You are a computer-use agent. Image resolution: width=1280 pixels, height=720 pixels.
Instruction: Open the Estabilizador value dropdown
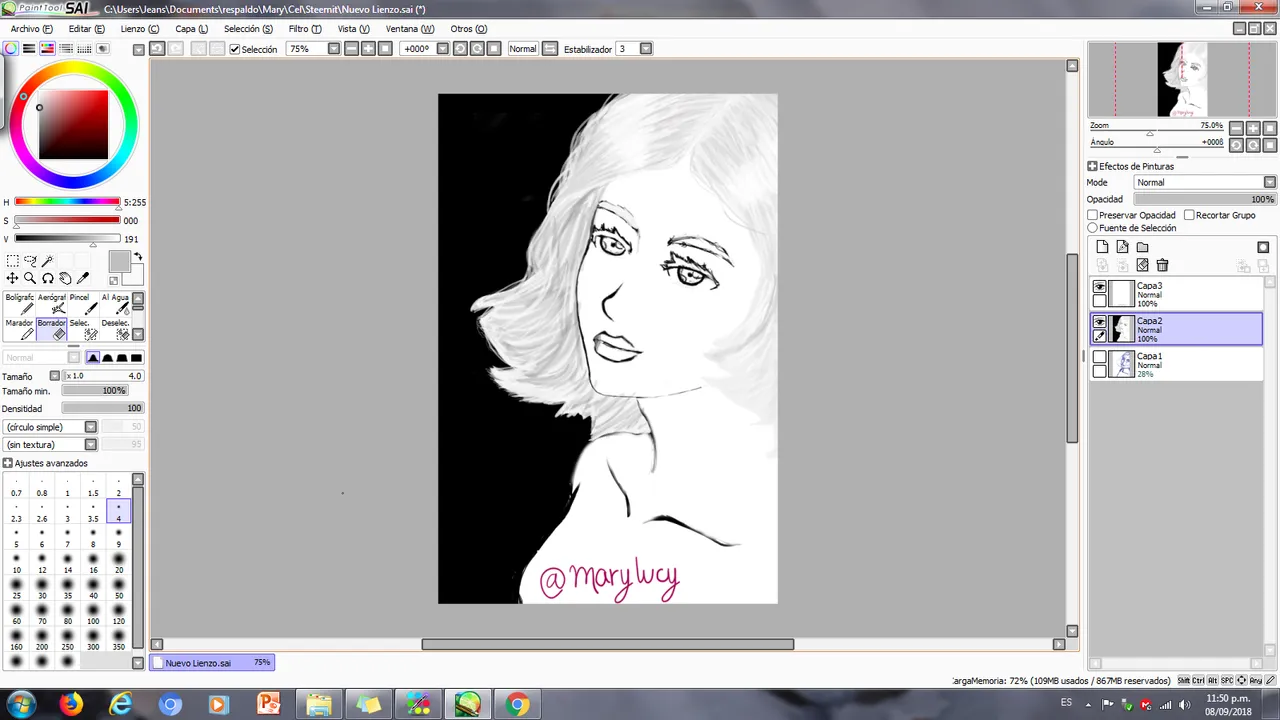646,49
